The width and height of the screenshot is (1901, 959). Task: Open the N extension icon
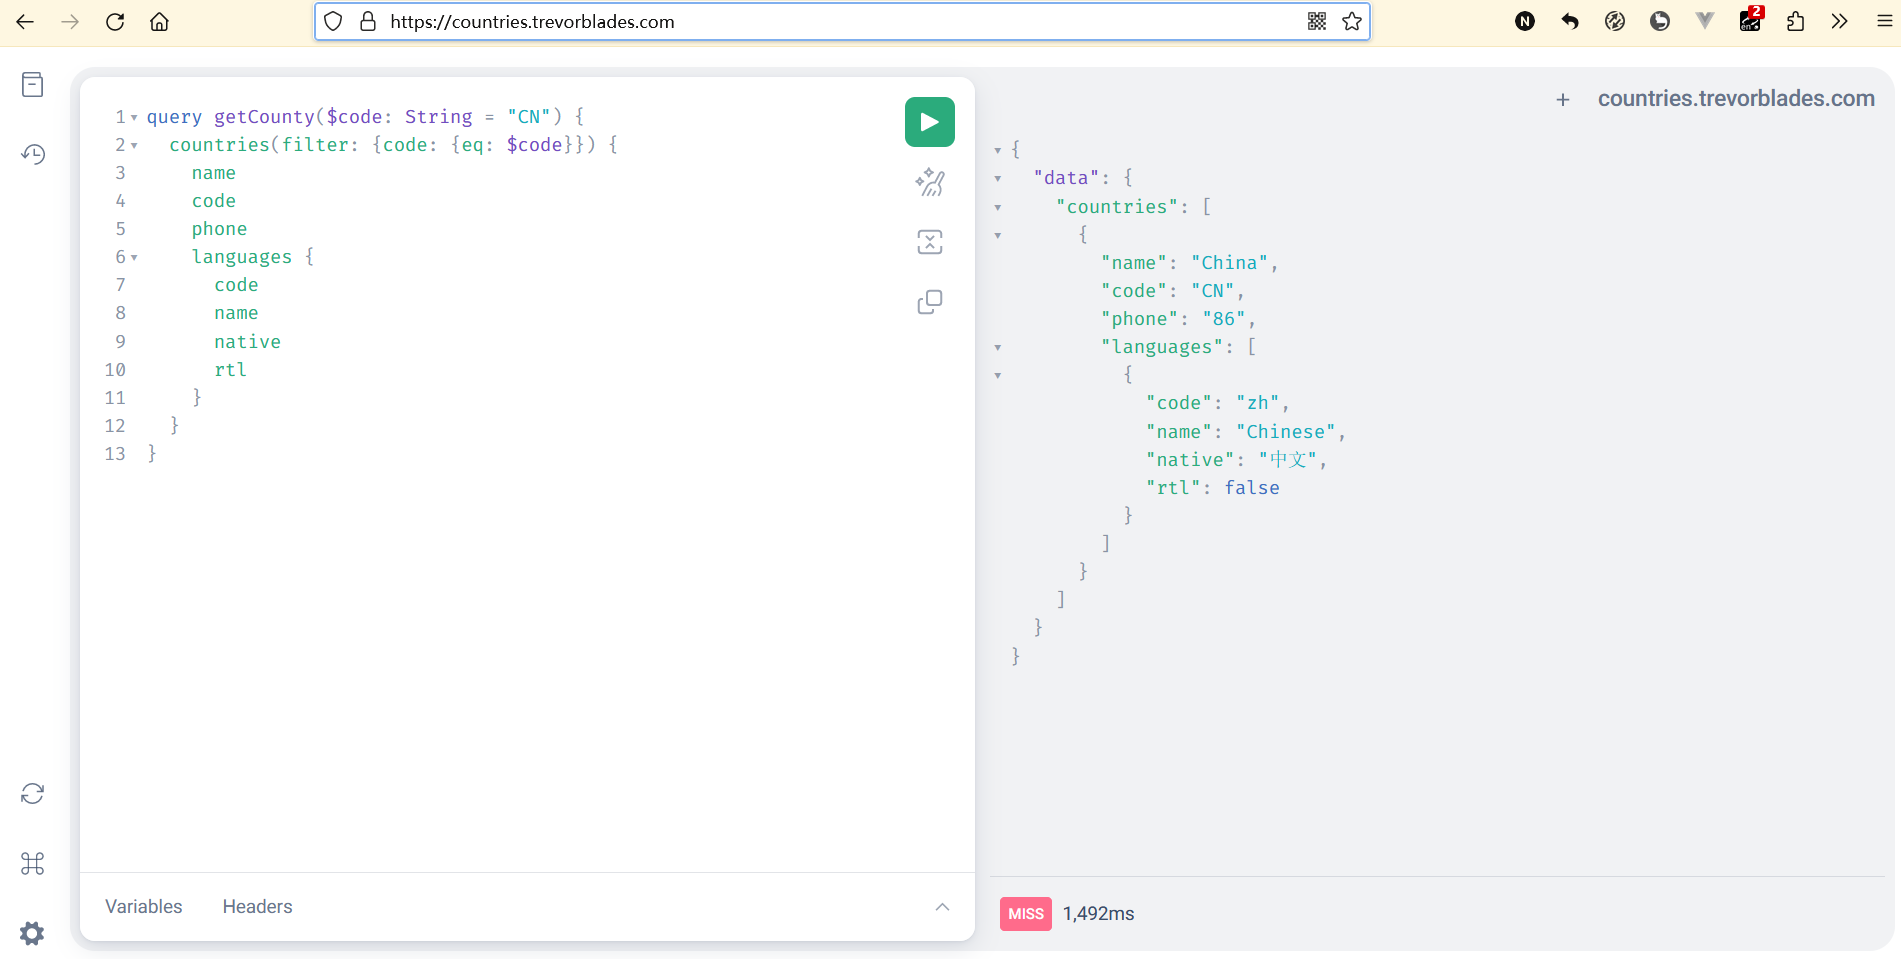[1525, 21]
